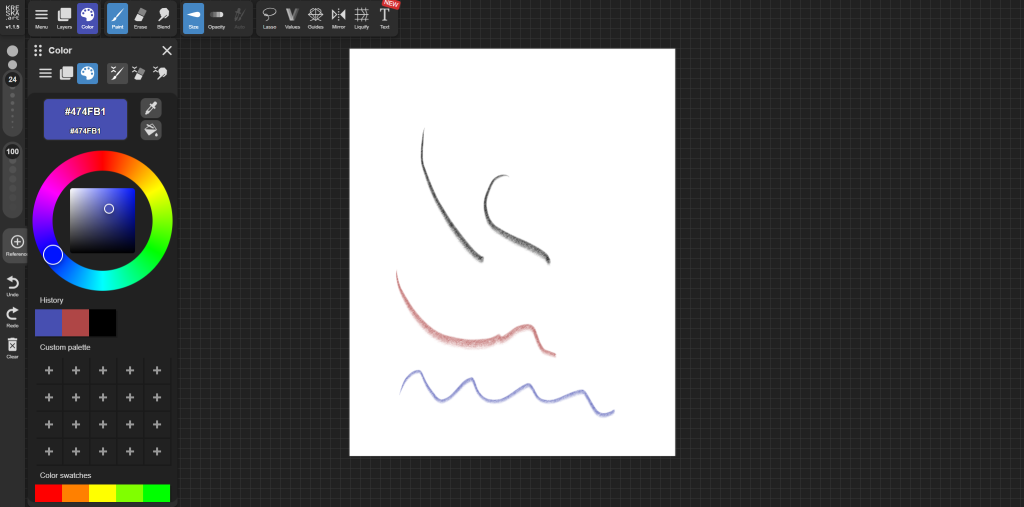Screen dimensions: 1024x507
Task: Switch to Layers tab inside Color panel
Action: tap(66, 73)
